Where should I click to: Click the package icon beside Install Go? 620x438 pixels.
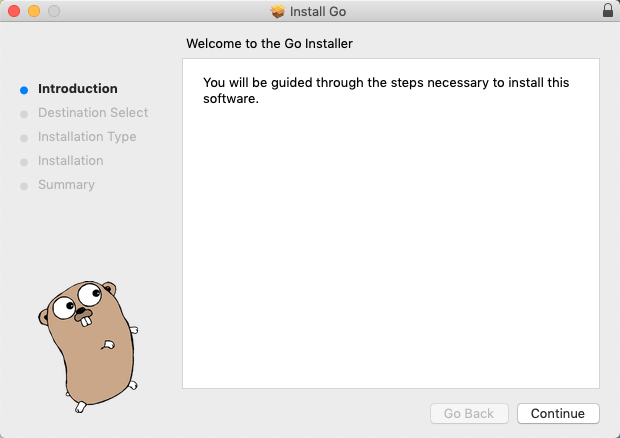click(278, 11)
